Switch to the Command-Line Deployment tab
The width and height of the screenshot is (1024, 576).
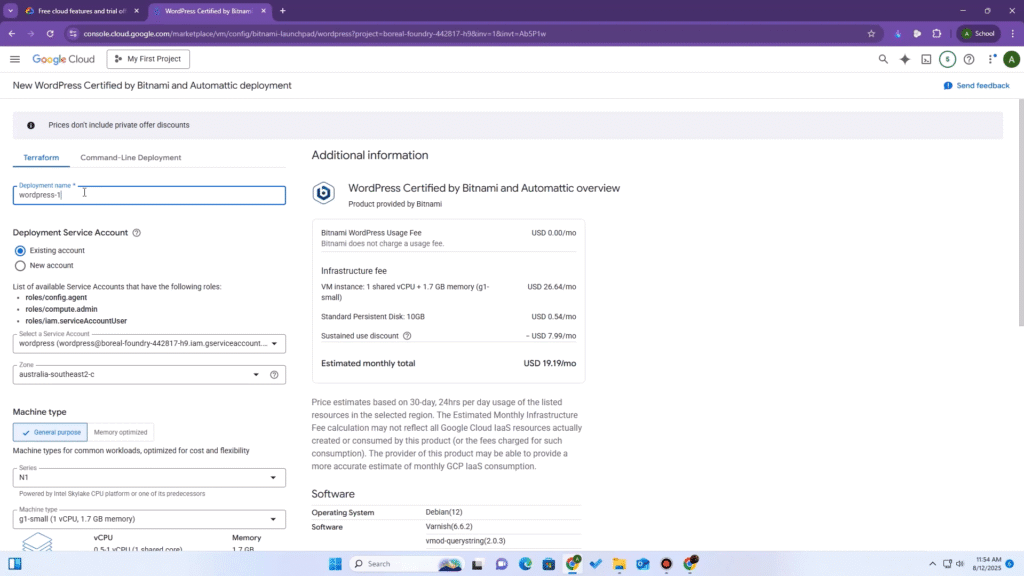tap(131, 158)
